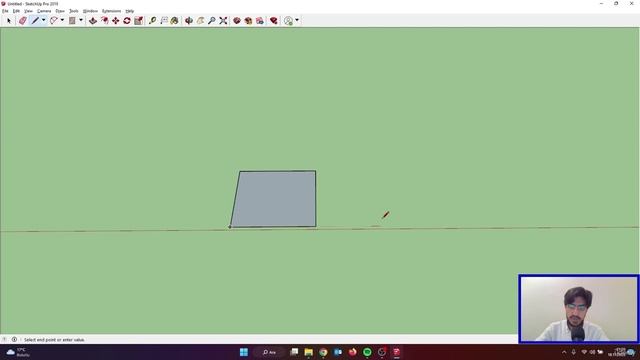Open the Camera menu
The height and width of the screenshot is (360, 640).
point(44,11)
